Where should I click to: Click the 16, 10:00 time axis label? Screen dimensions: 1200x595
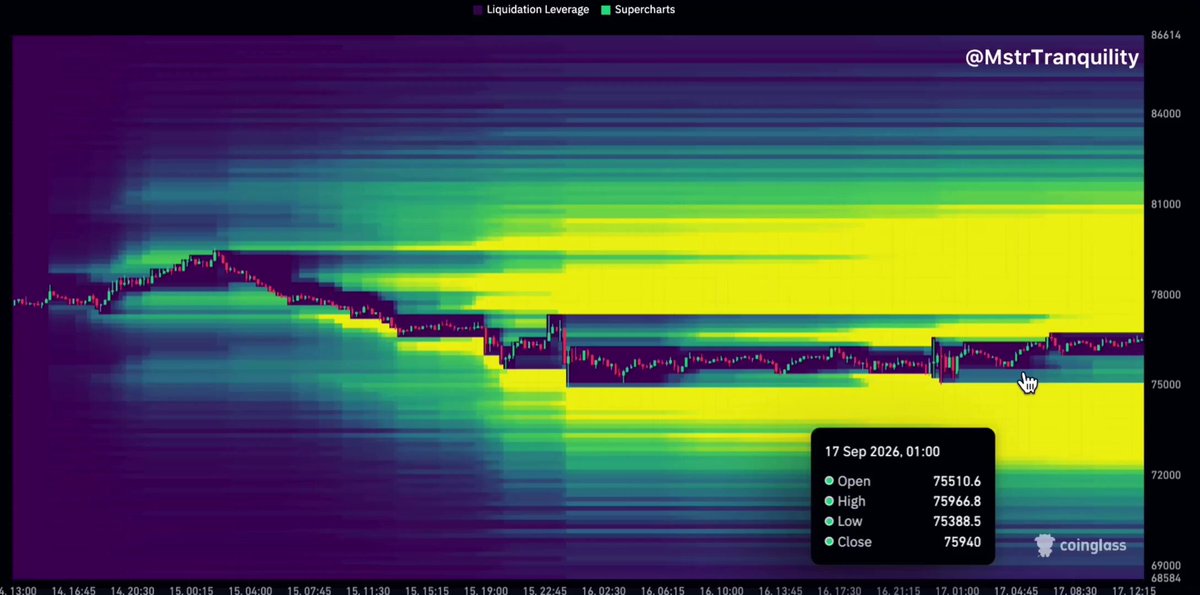[x=721, y=590]
